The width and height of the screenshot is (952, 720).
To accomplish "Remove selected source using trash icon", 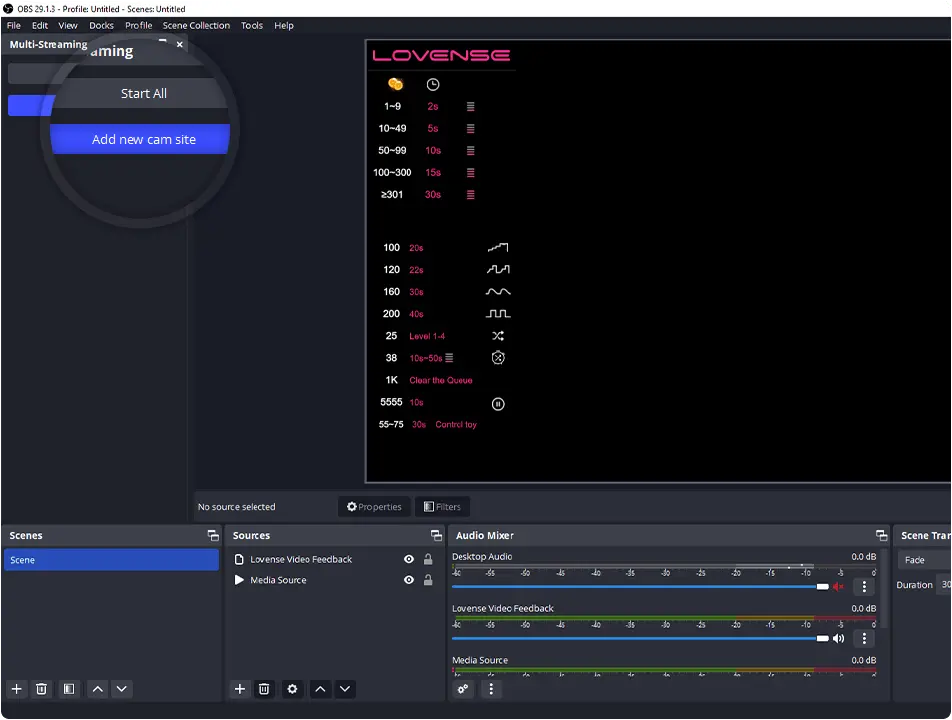I will point(264,689).
